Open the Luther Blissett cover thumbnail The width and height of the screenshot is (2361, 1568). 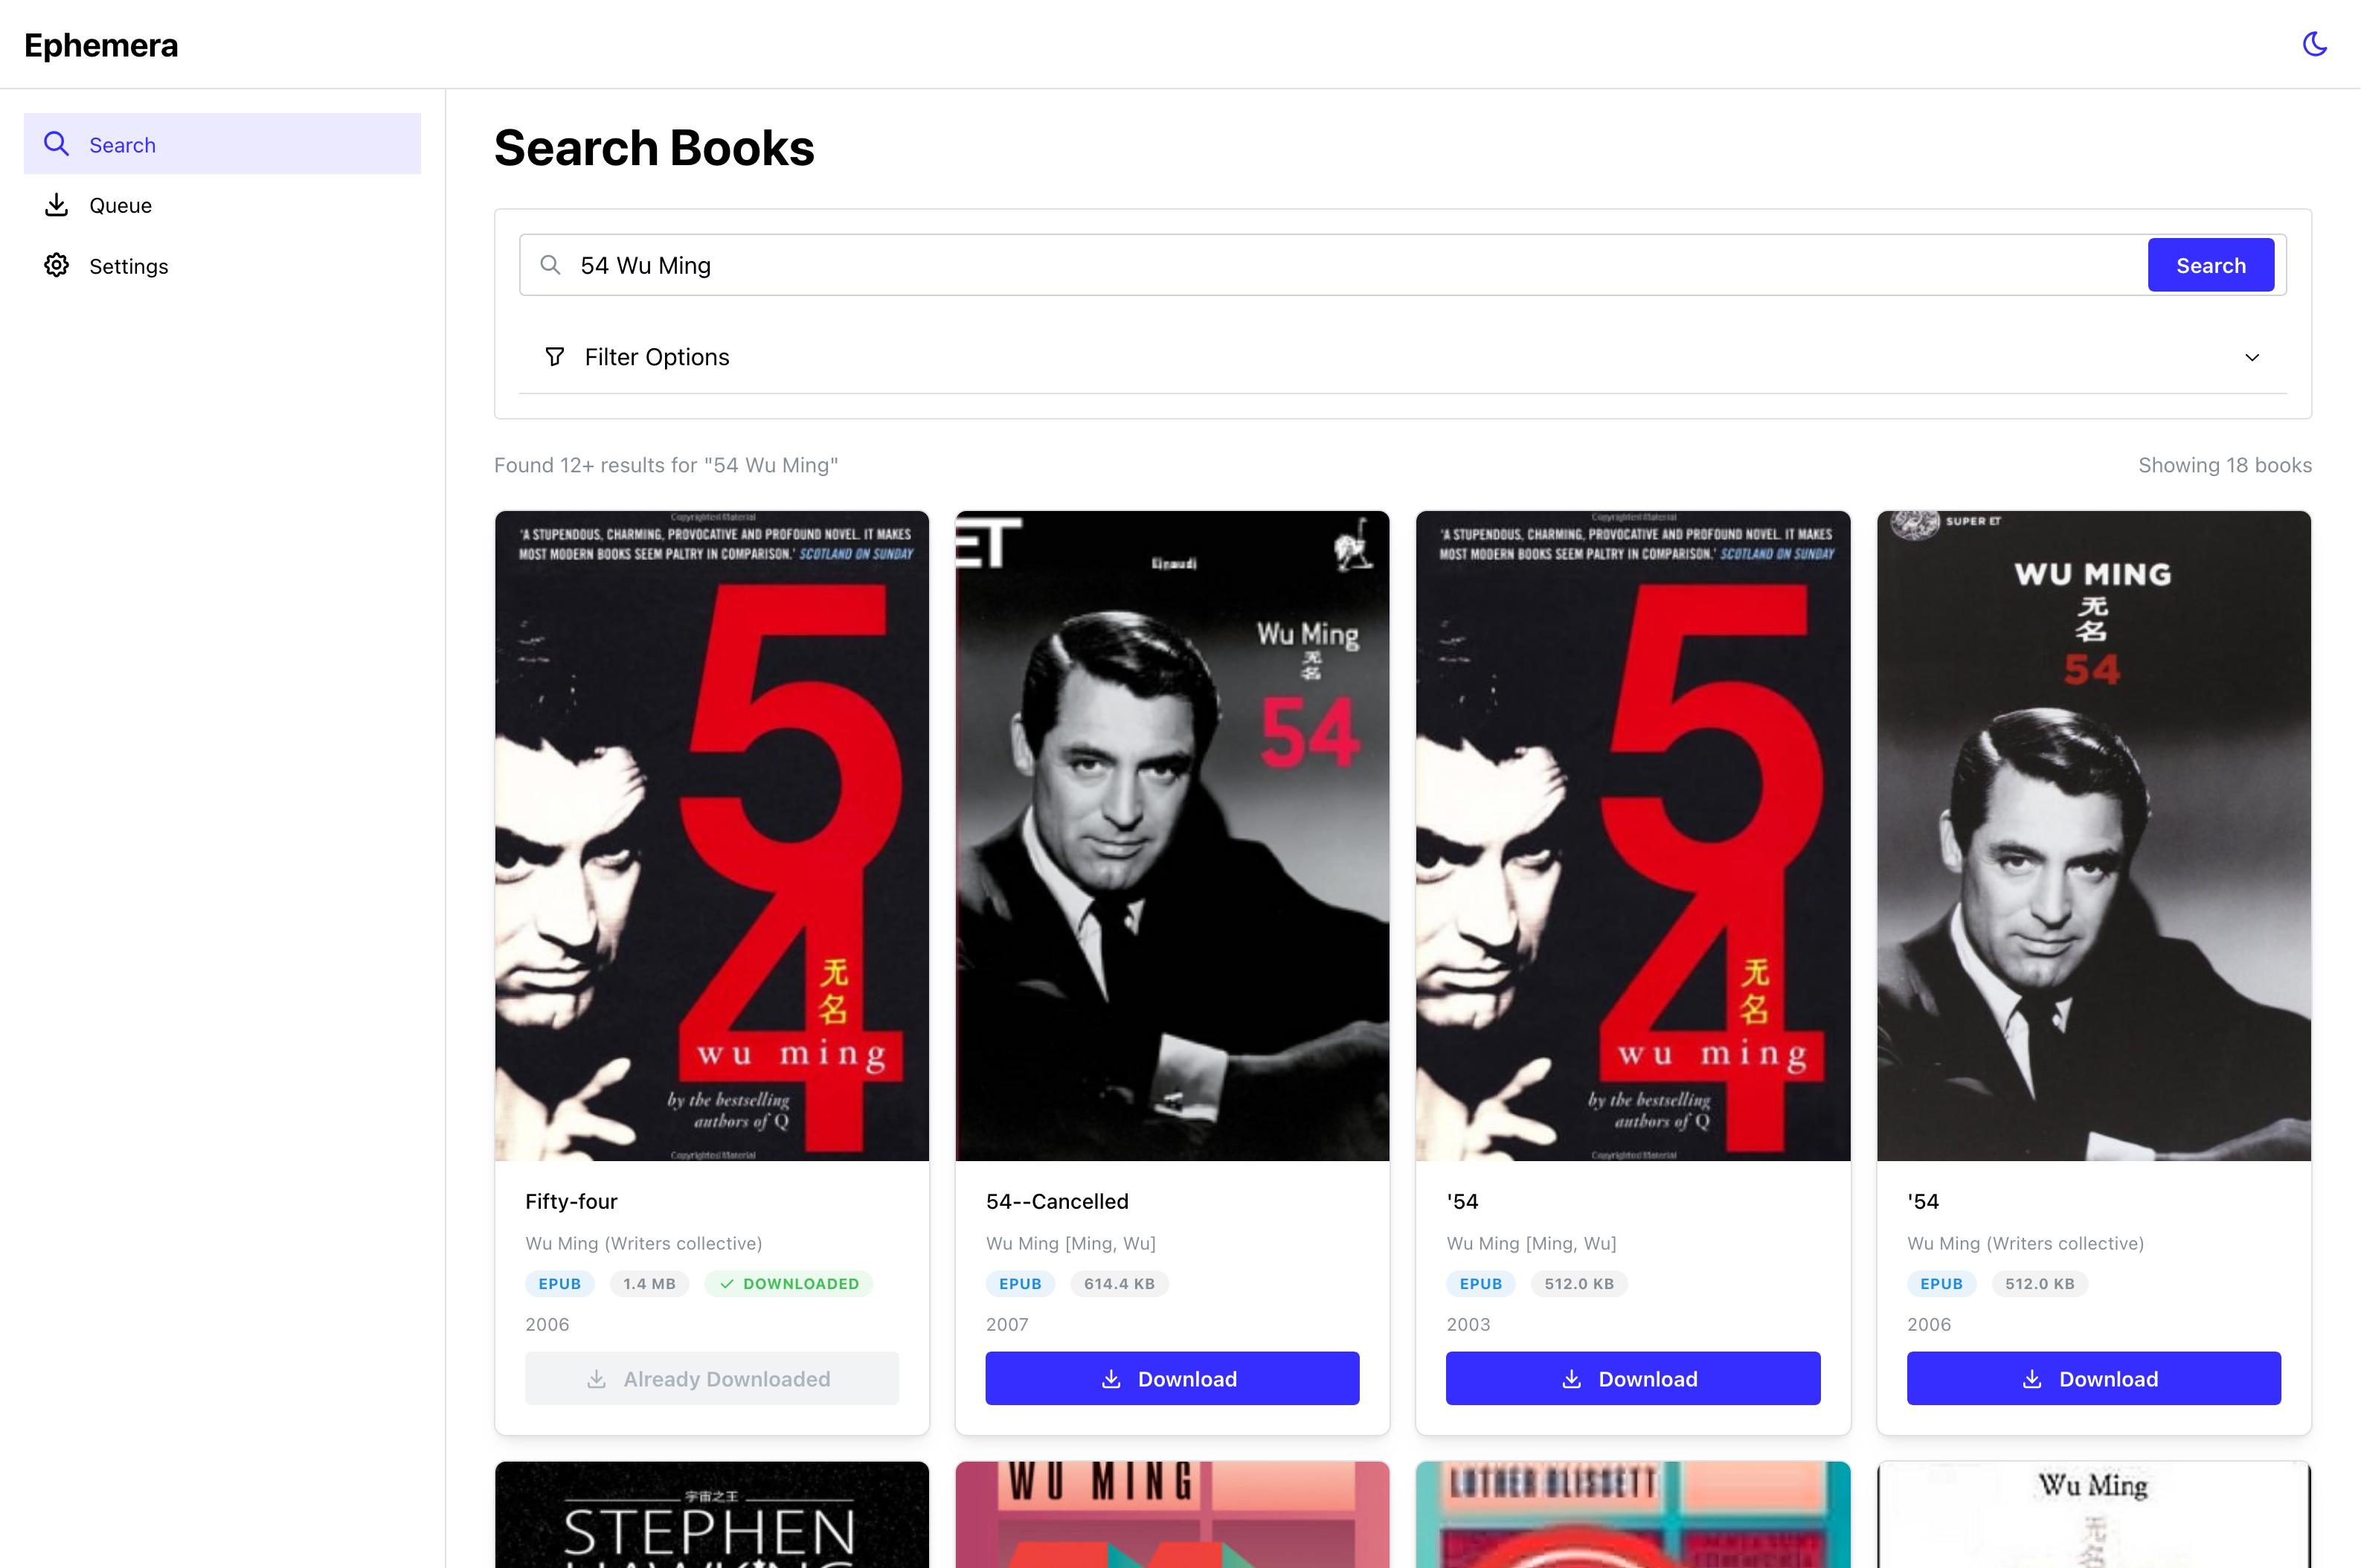click(1633, 1515)
